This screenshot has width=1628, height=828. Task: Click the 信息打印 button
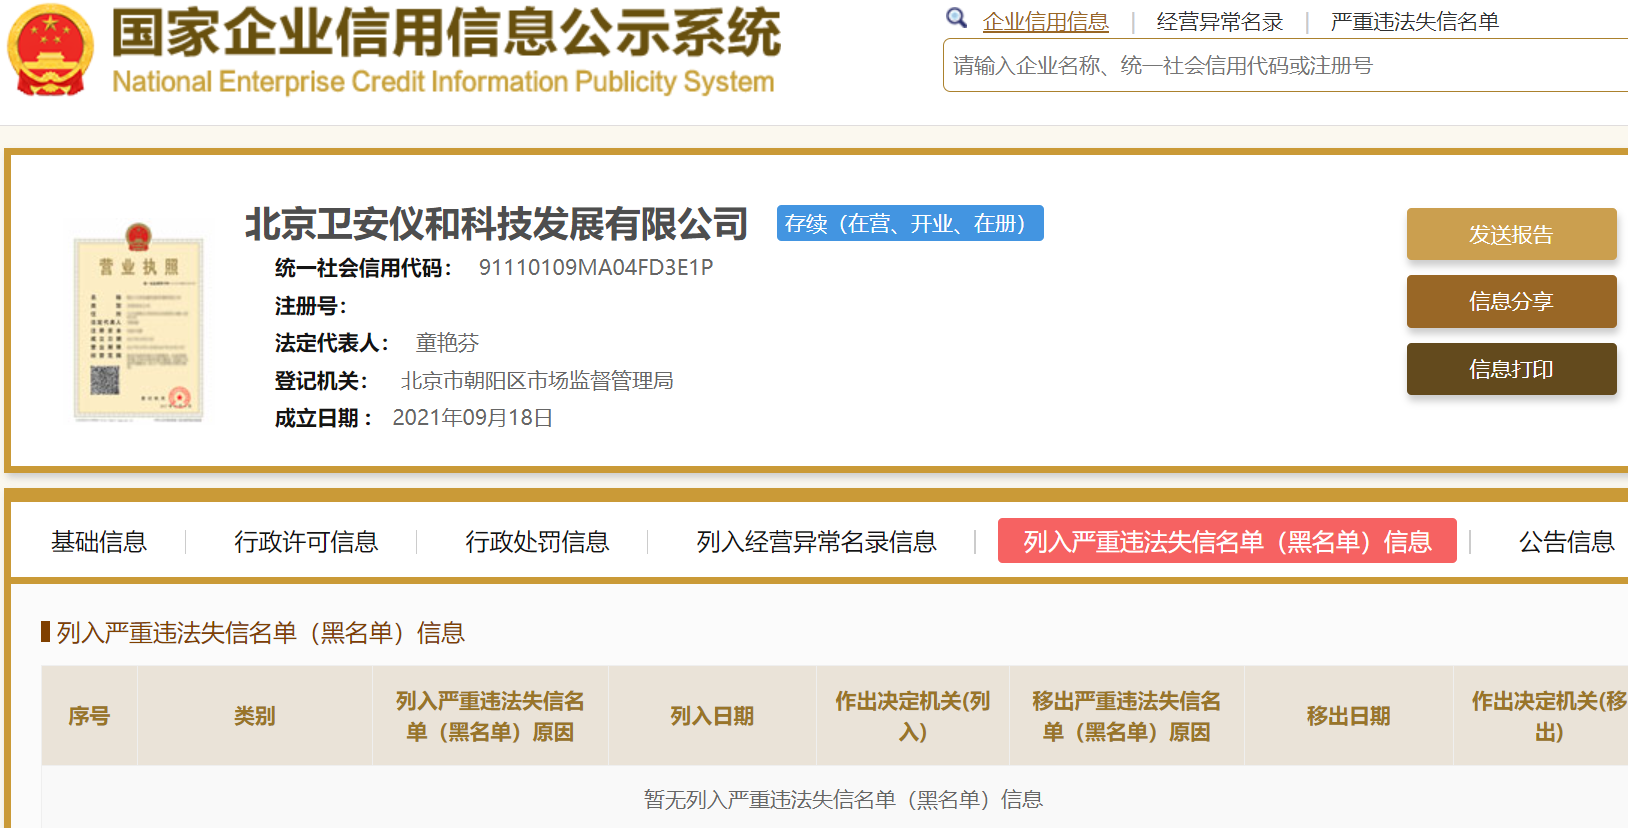click(1512, 369)
